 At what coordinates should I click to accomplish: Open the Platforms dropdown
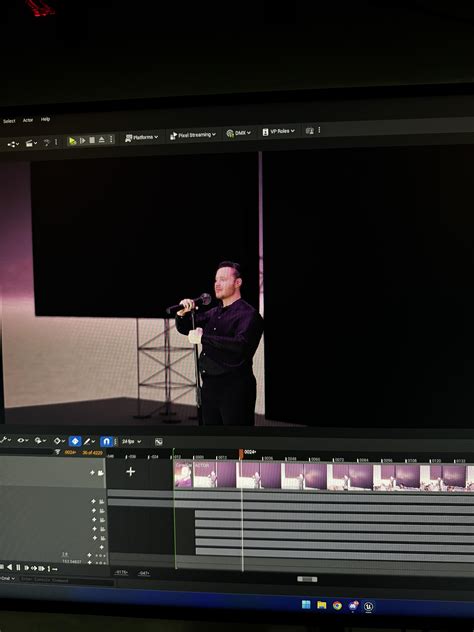pos(141,137)
